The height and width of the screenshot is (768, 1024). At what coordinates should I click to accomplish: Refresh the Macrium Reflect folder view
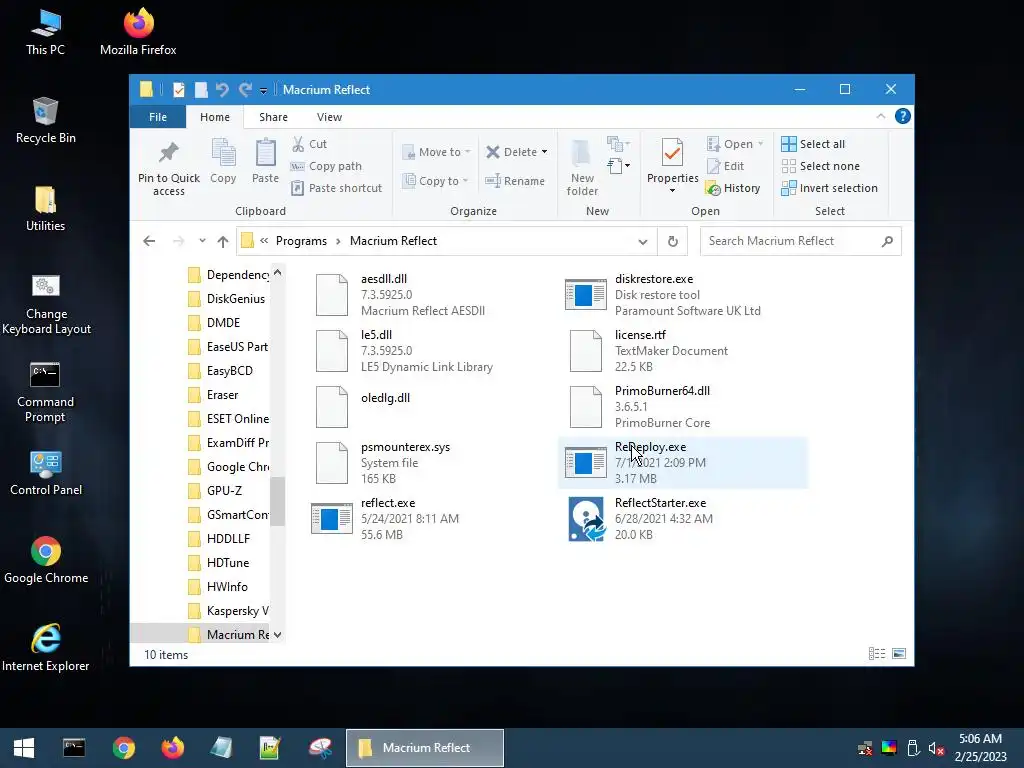coord(673,242)
